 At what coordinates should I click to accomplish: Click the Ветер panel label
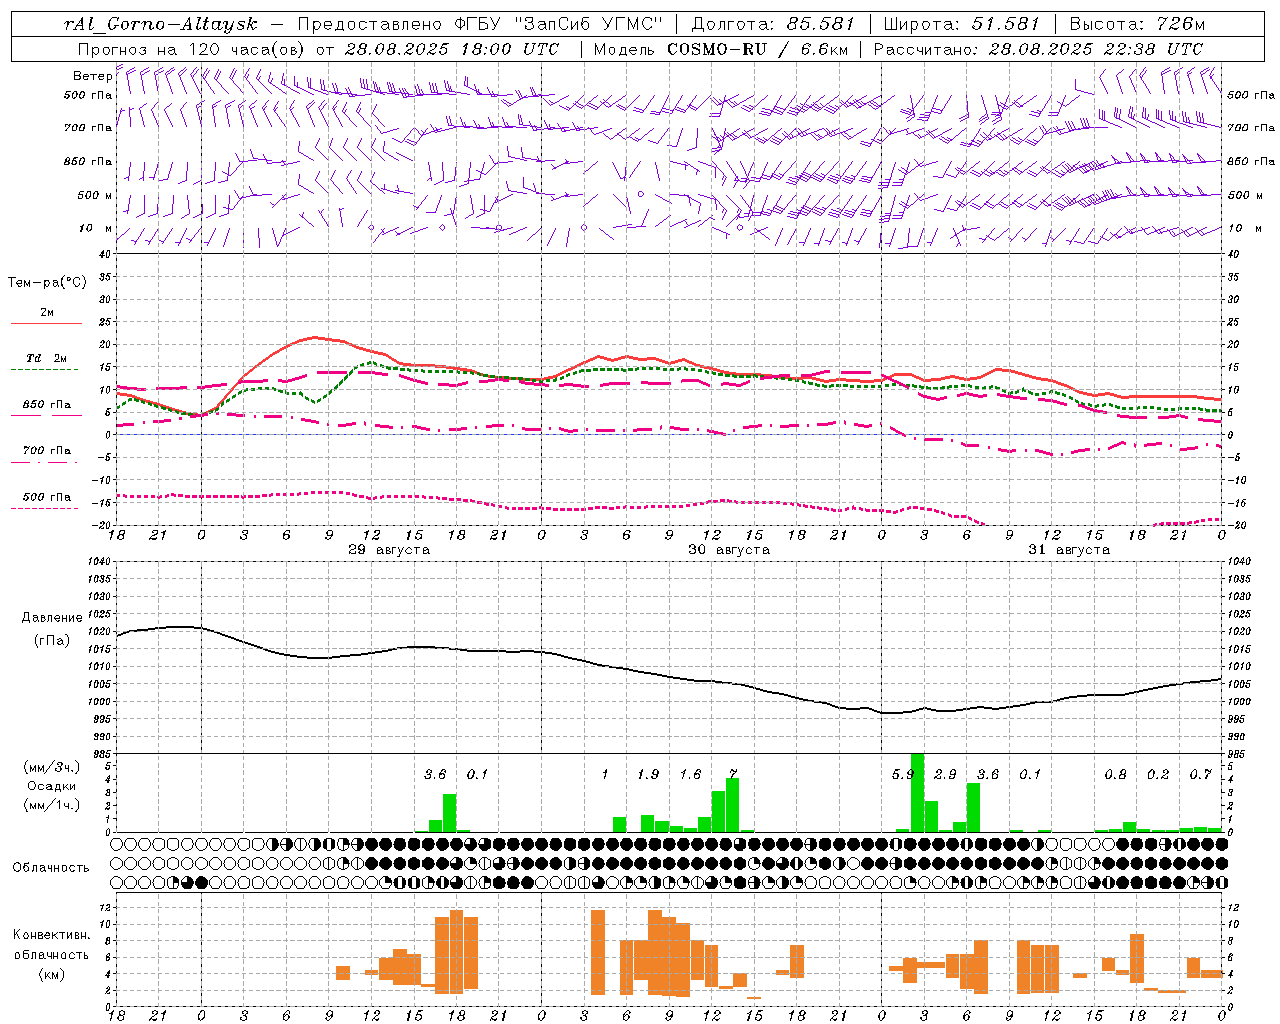coord(92,76)
